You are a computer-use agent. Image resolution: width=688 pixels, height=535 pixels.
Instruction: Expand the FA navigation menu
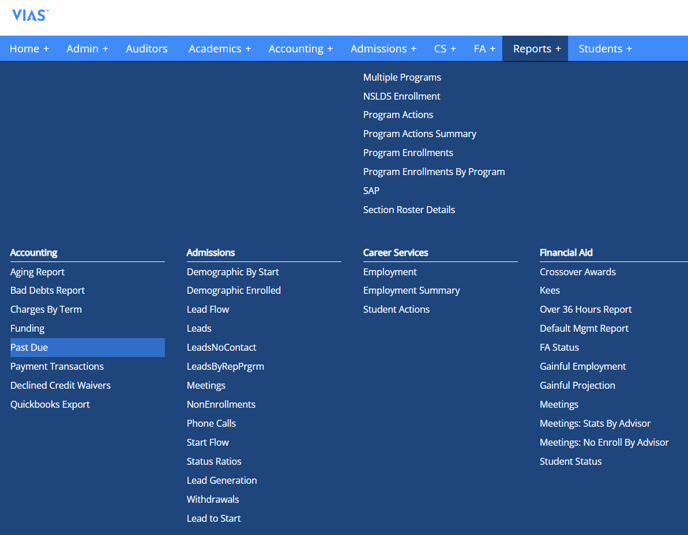(484, 49)
